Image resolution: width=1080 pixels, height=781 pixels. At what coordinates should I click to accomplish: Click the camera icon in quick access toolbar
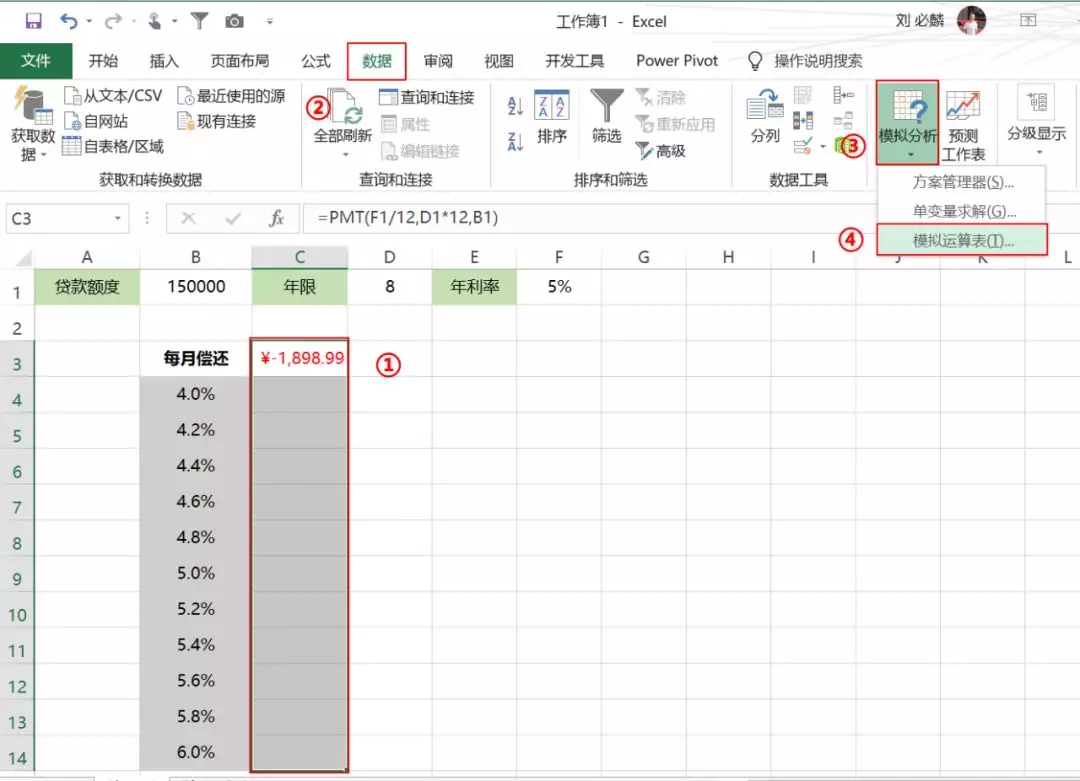point(234,21)
